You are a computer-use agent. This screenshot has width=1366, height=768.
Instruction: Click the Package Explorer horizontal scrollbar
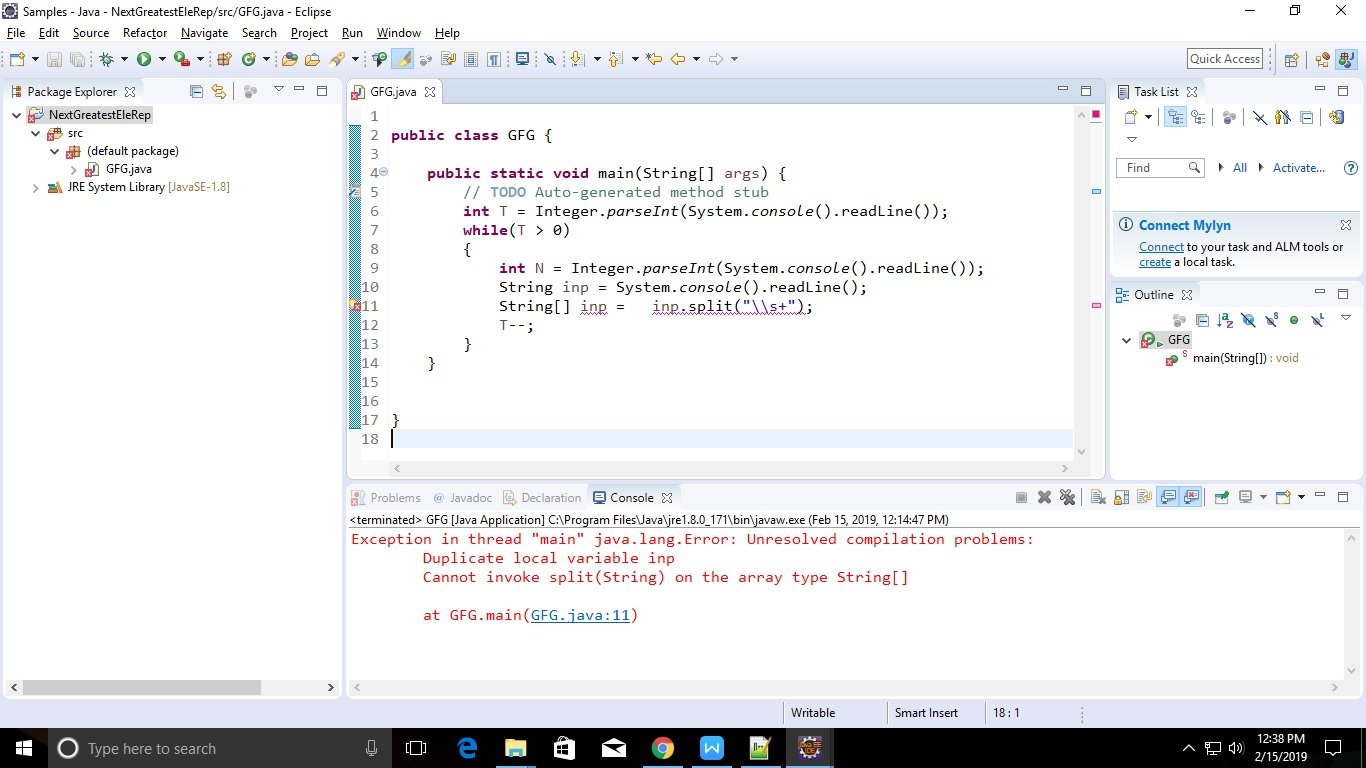(x=142, y=688)
